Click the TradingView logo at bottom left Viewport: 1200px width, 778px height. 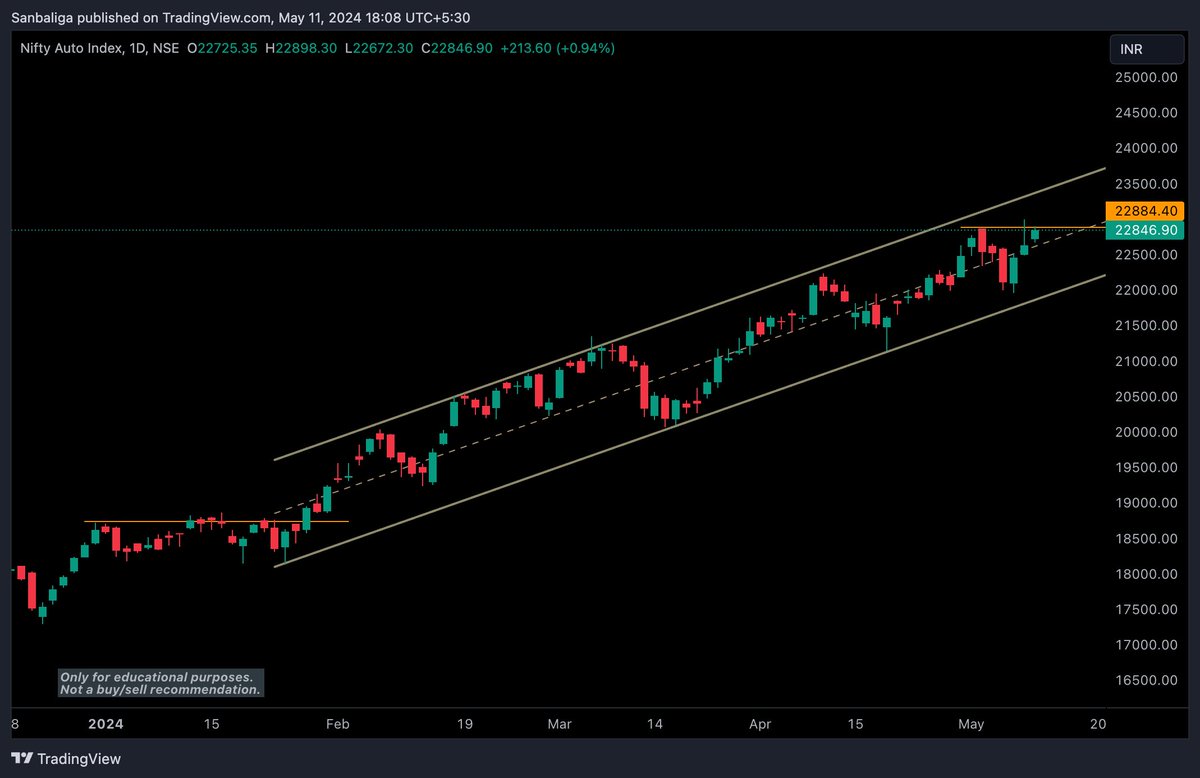point(66,759)
